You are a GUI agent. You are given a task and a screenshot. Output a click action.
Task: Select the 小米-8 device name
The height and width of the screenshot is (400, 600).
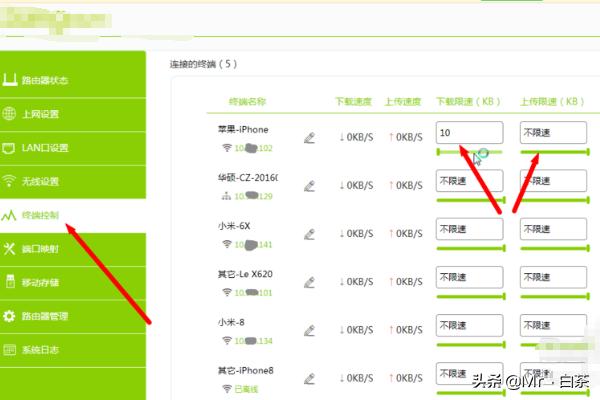pos(231,322)
